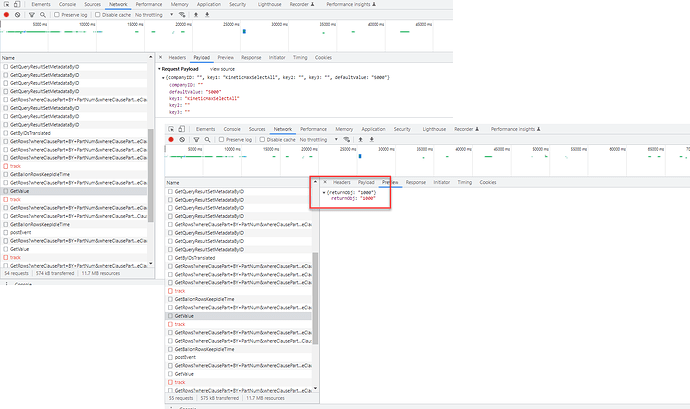Screen dimensions: 690x409
Task: Select postEvent request in lower list
Action: [x=239, y=357]
